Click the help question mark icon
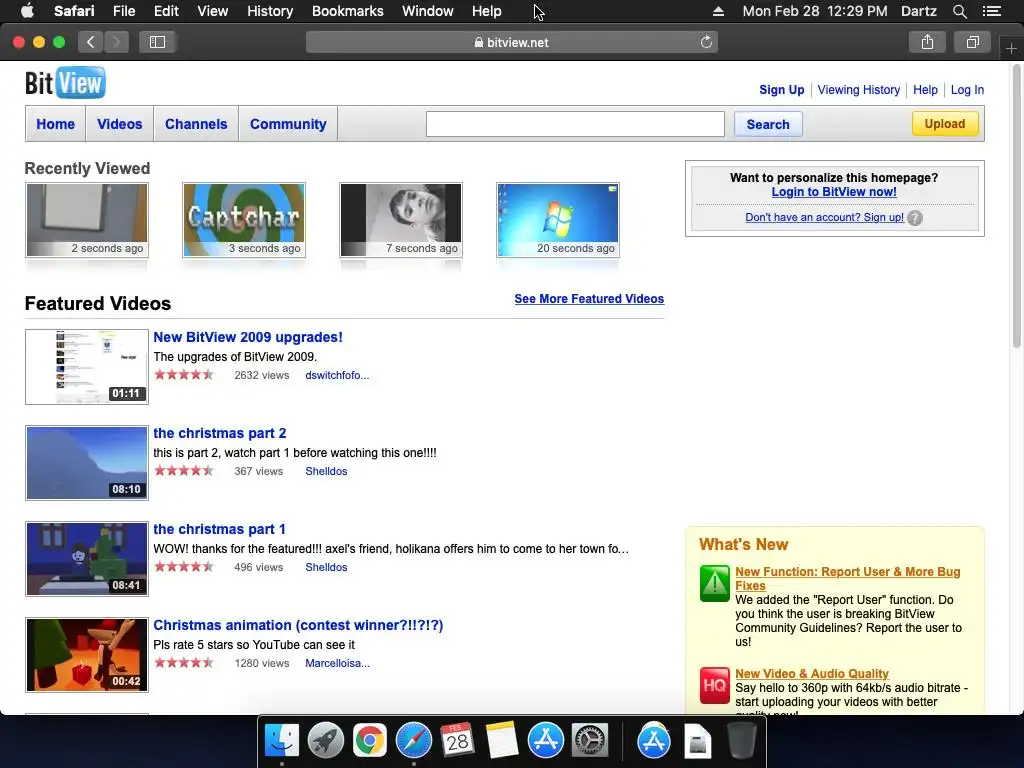The image size is (1024, 768). click(x=915, y=218)
